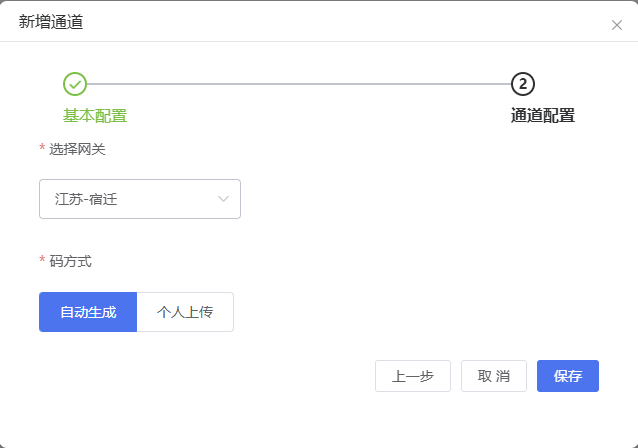Click the green checkmark step icon

point(75,84)
